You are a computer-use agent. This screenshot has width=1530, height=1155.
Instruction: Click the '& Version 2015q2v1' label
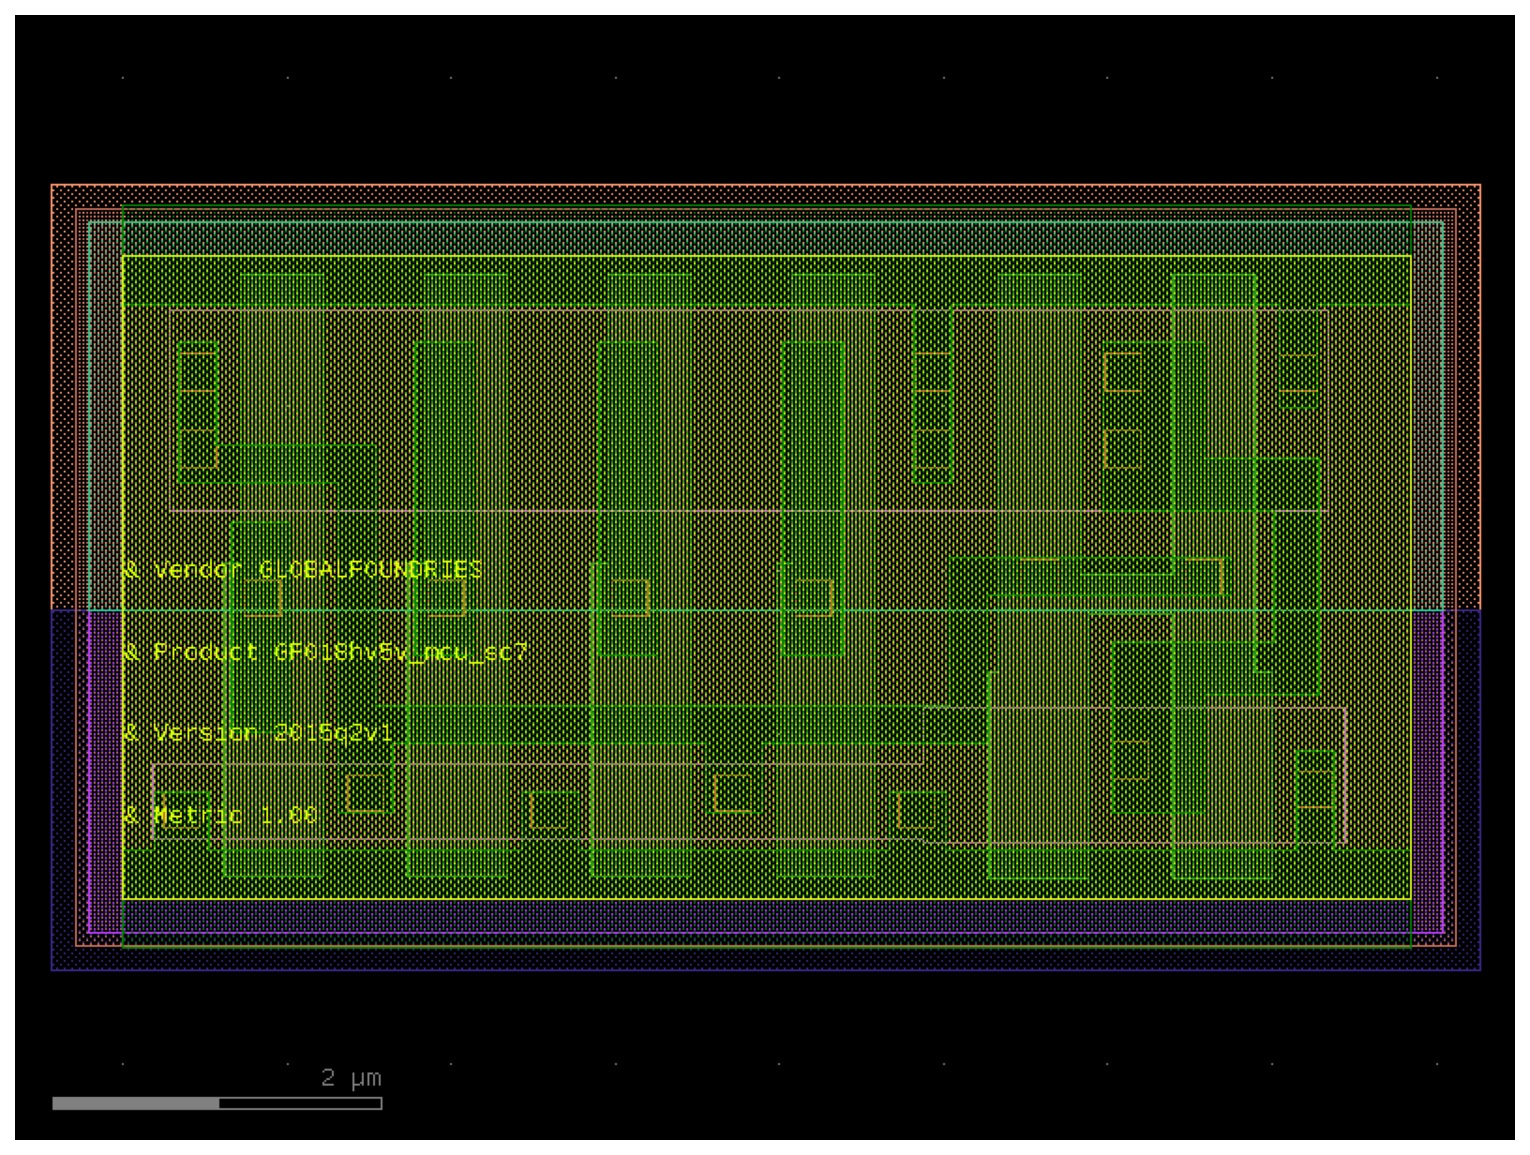pos(258,733)
